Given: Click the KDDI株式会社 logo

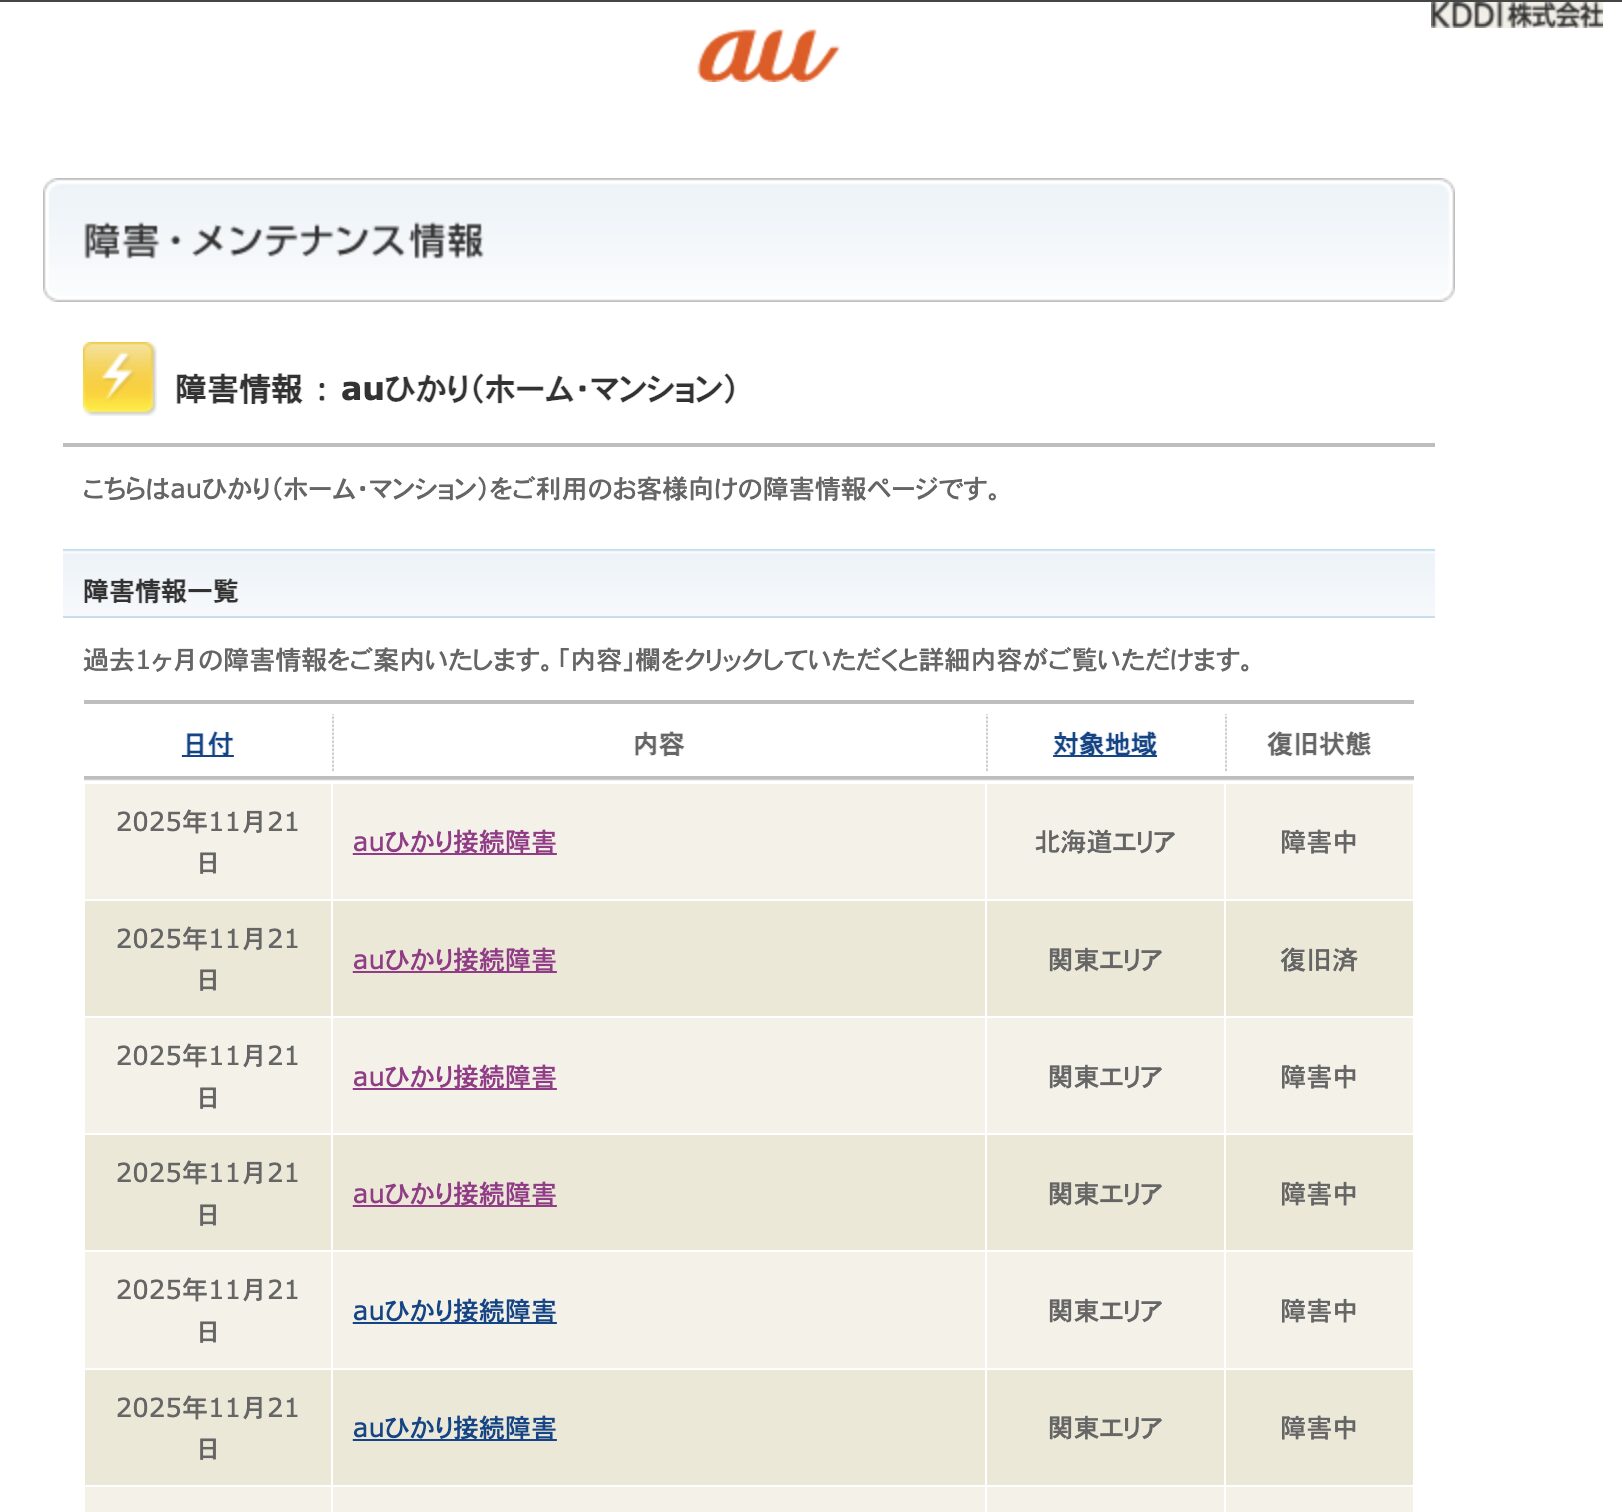Looking at the screenshot, I should click(1515, 15).
